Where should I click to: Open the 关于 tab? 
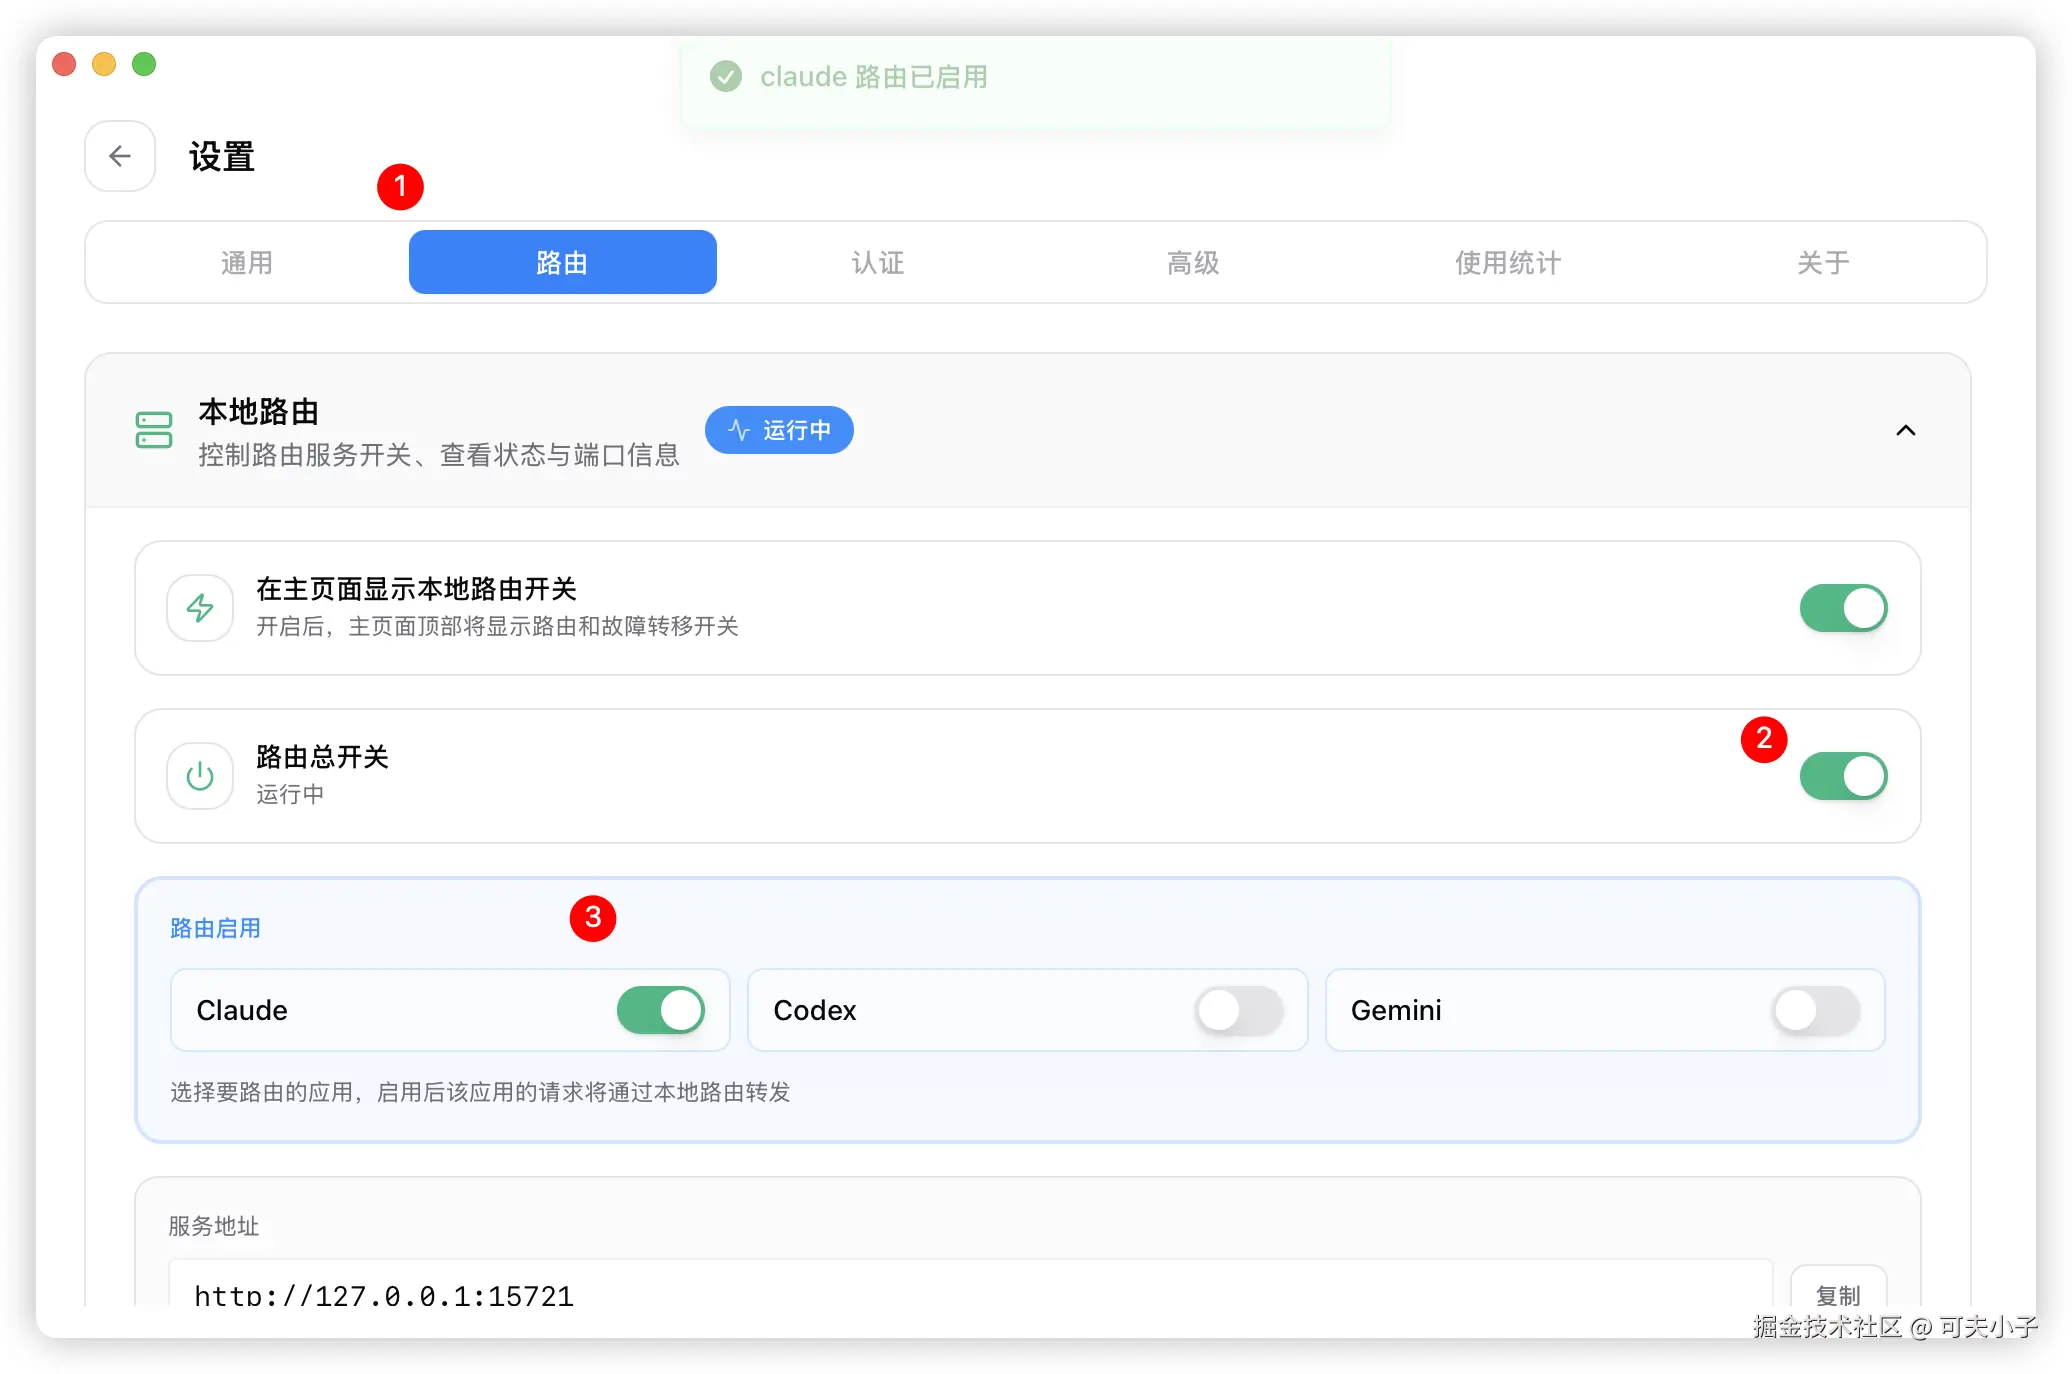coord(1823,262)
